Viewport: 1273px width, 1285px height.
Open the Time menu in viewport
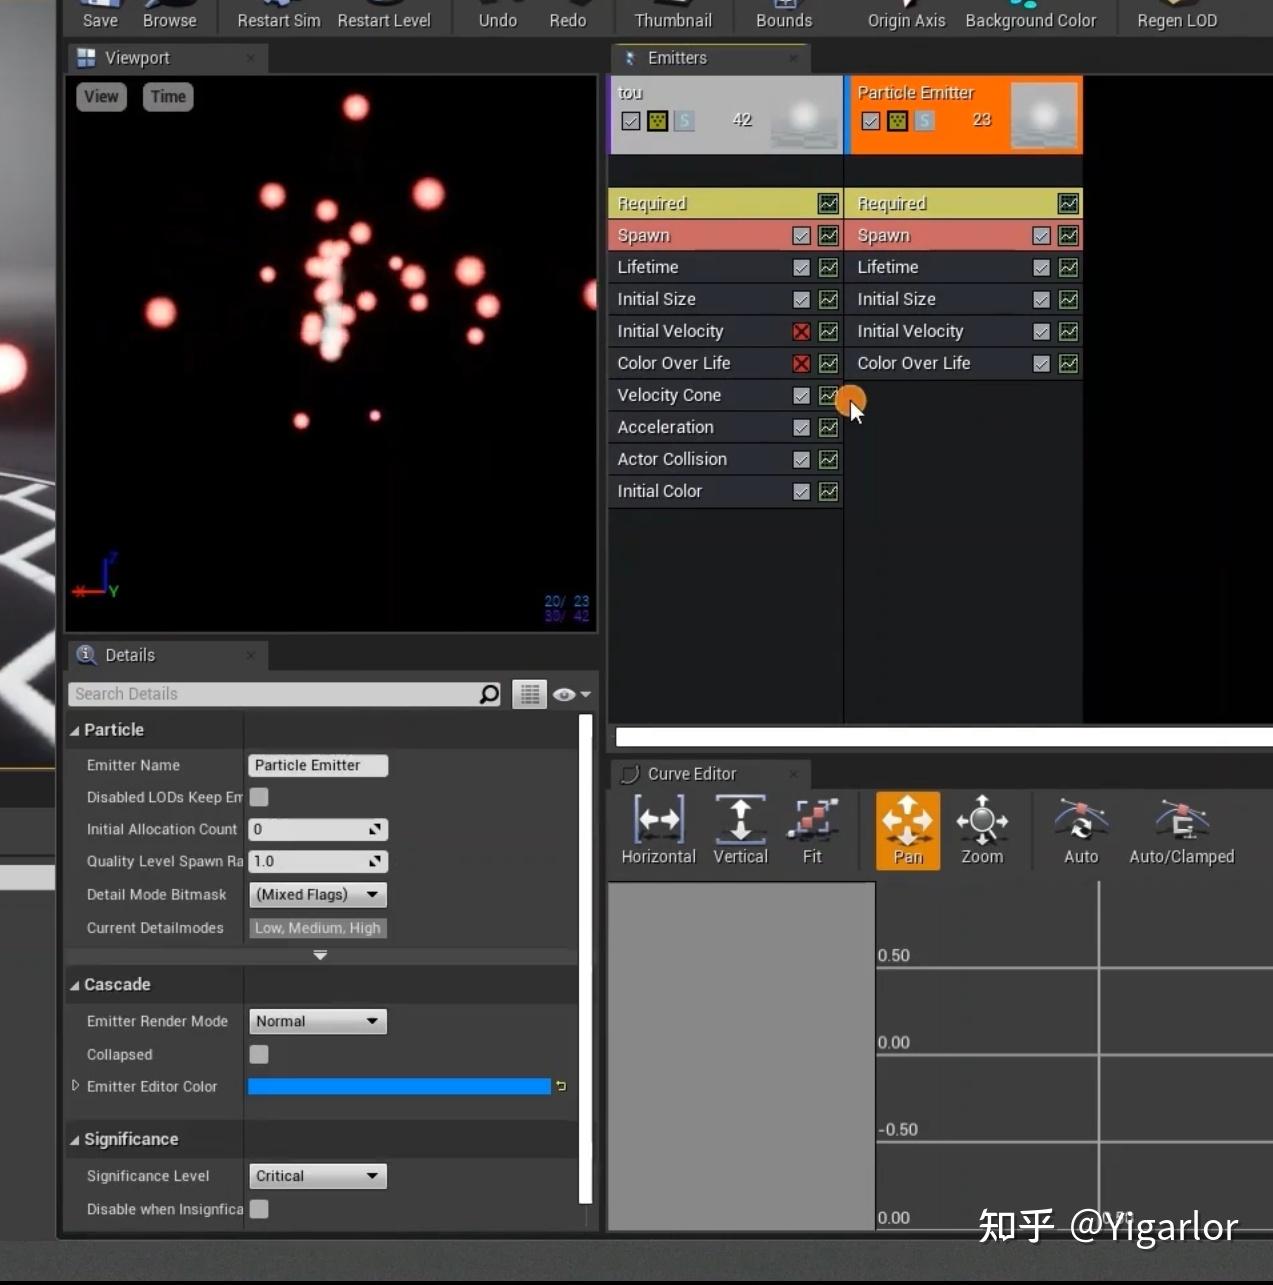point(168,97)
